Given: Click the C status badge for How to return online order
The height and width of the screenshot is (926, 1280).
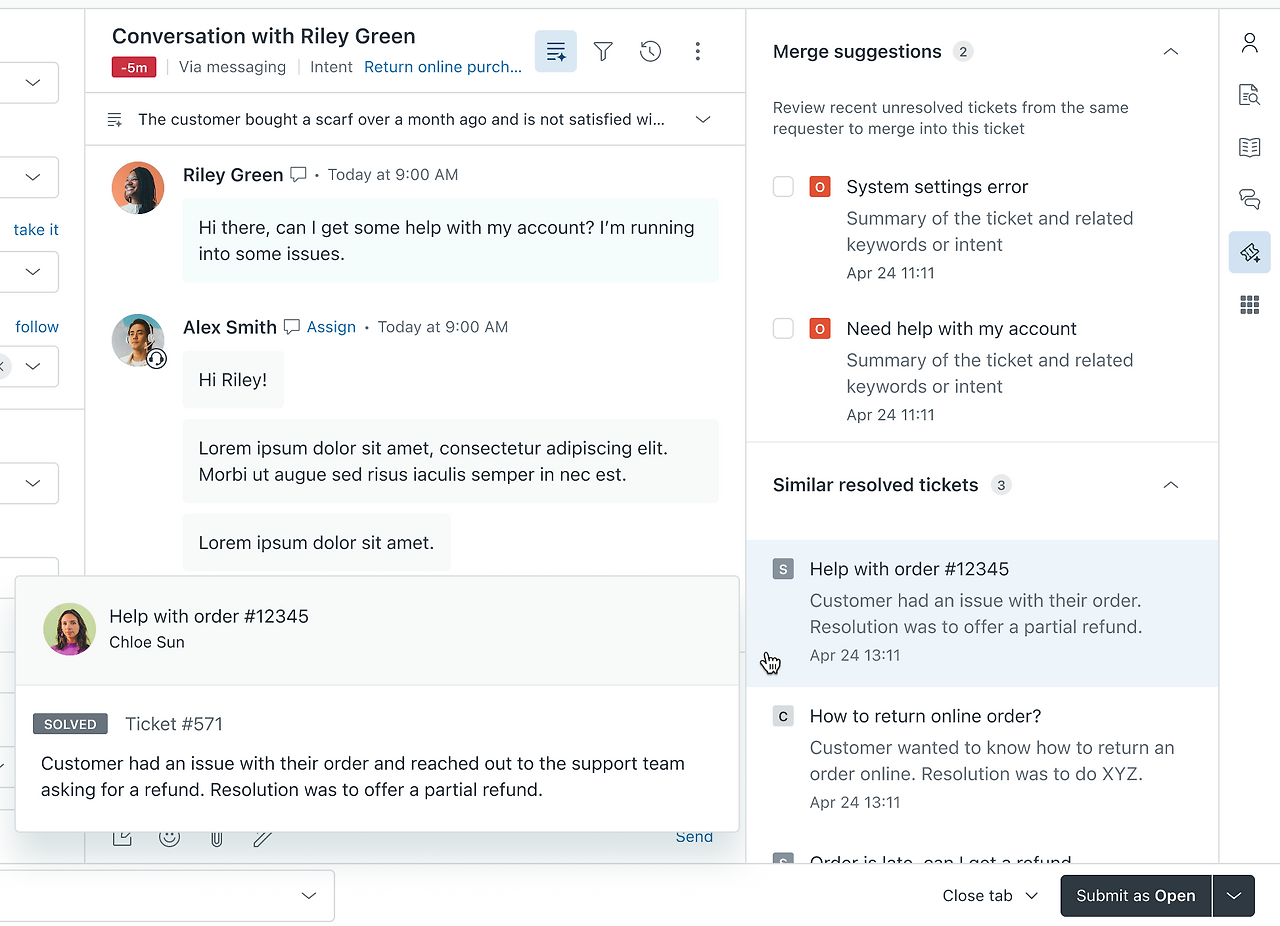Looking at the screenshot, I should point(783,716).
